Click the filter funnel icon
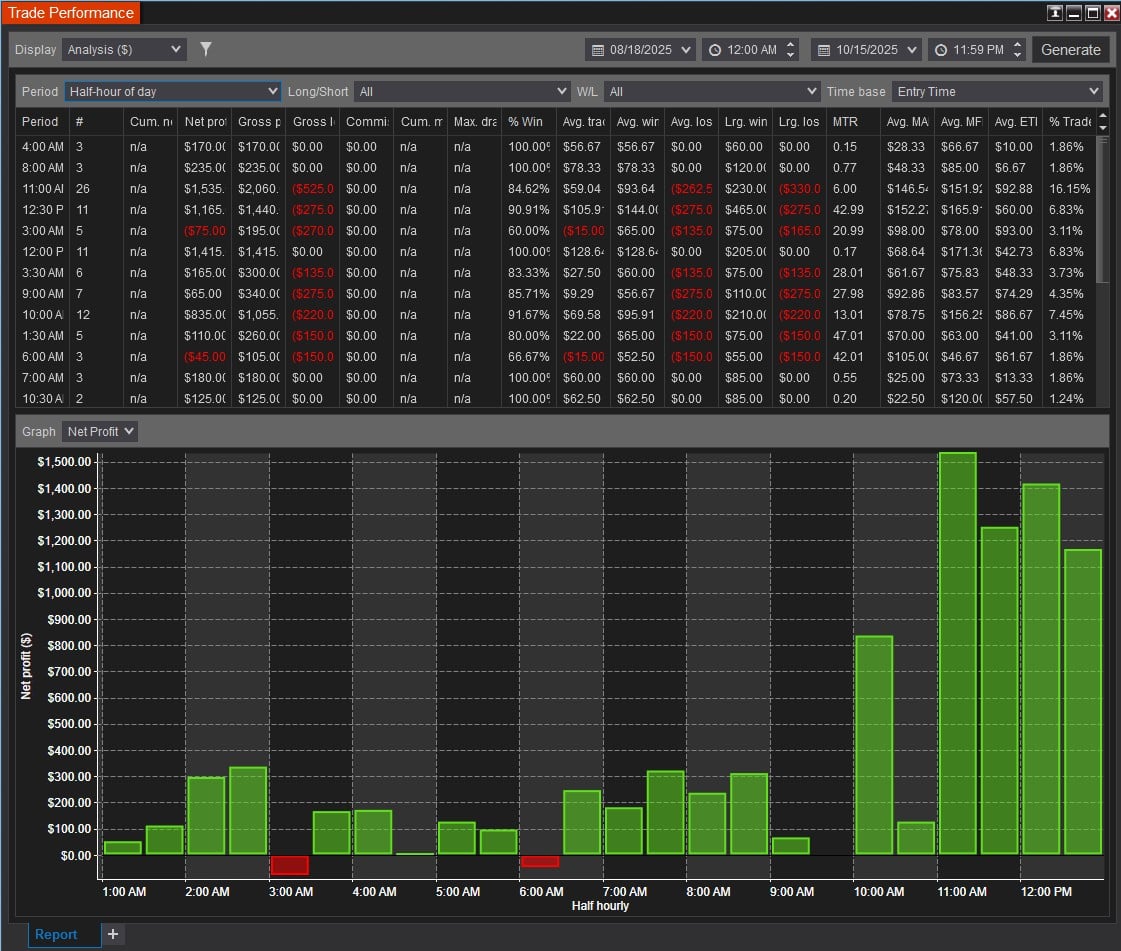Image resolution: width=1121 pixels, height=951 pixels. (206, 49)
